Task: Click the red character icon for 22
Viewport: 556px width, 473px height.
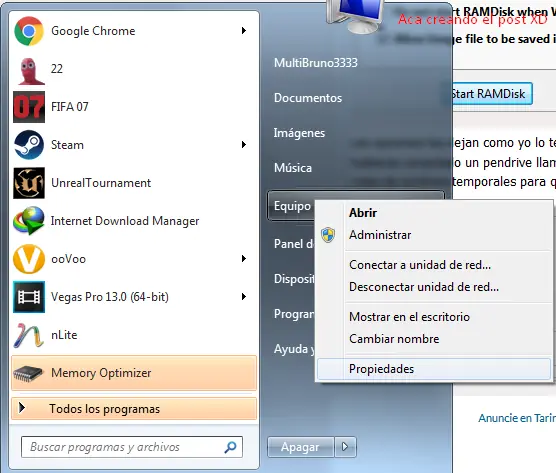Action: [31, 71]
